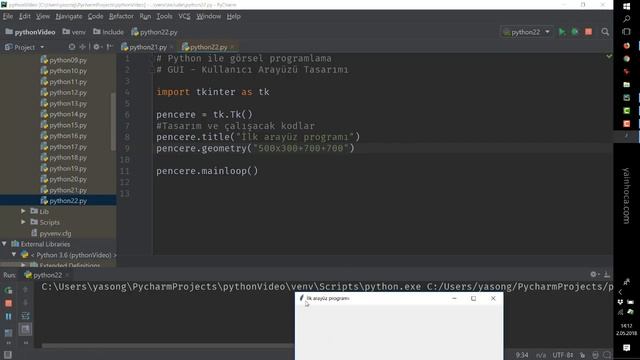Select pythonVideo breadcrumb in navigation bar
Screen dimensions: 640x360
click(30, 32)
